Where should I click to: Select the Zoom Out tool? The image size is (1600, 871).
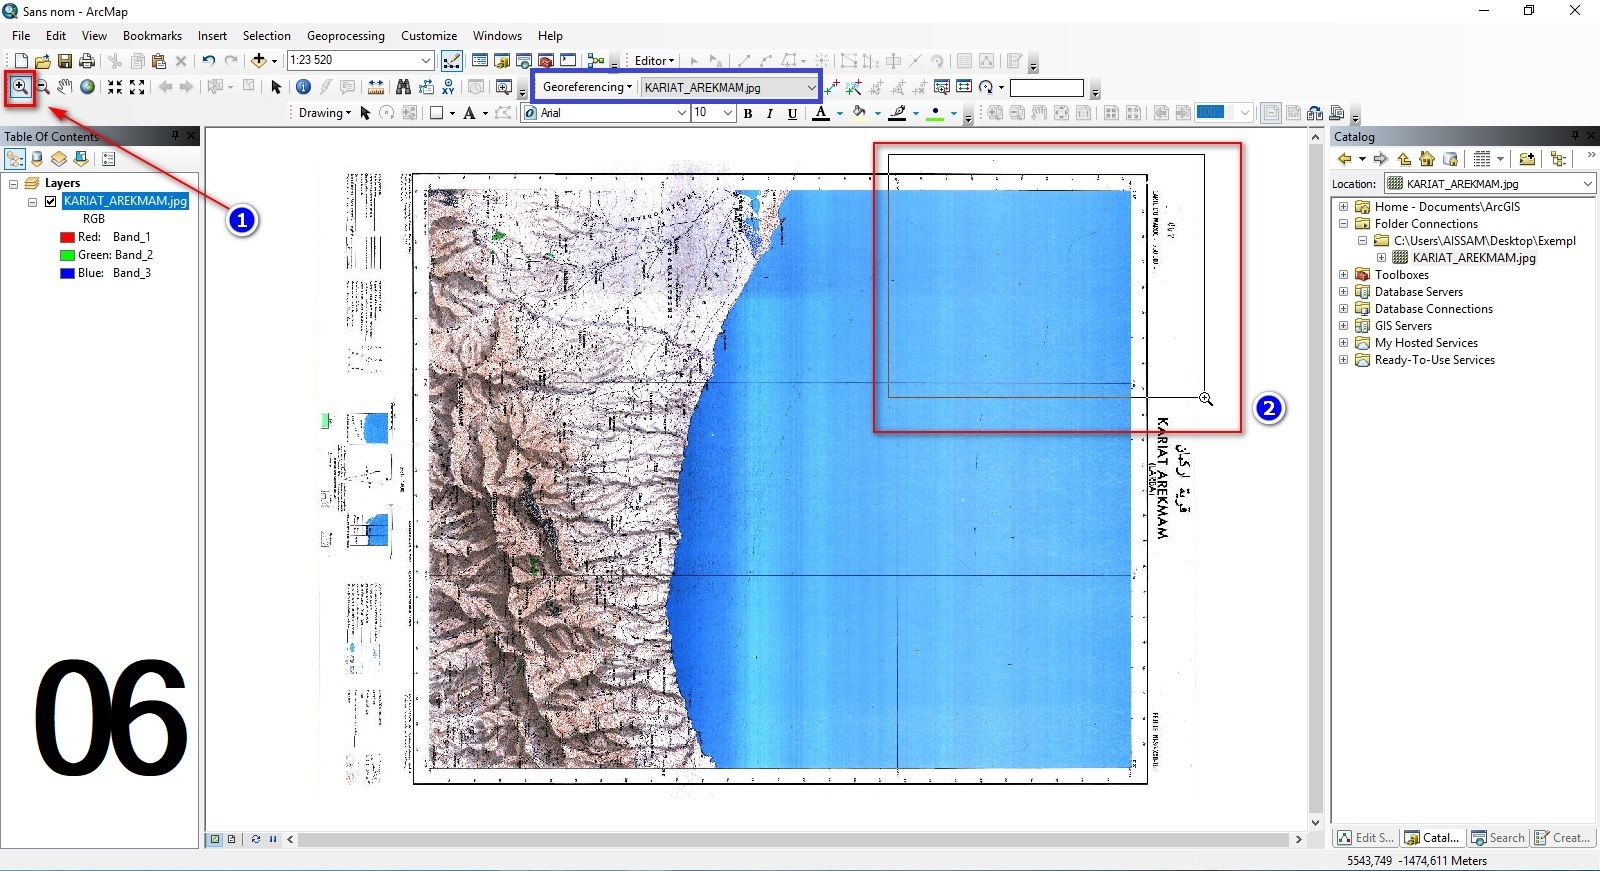coord(43,87)
